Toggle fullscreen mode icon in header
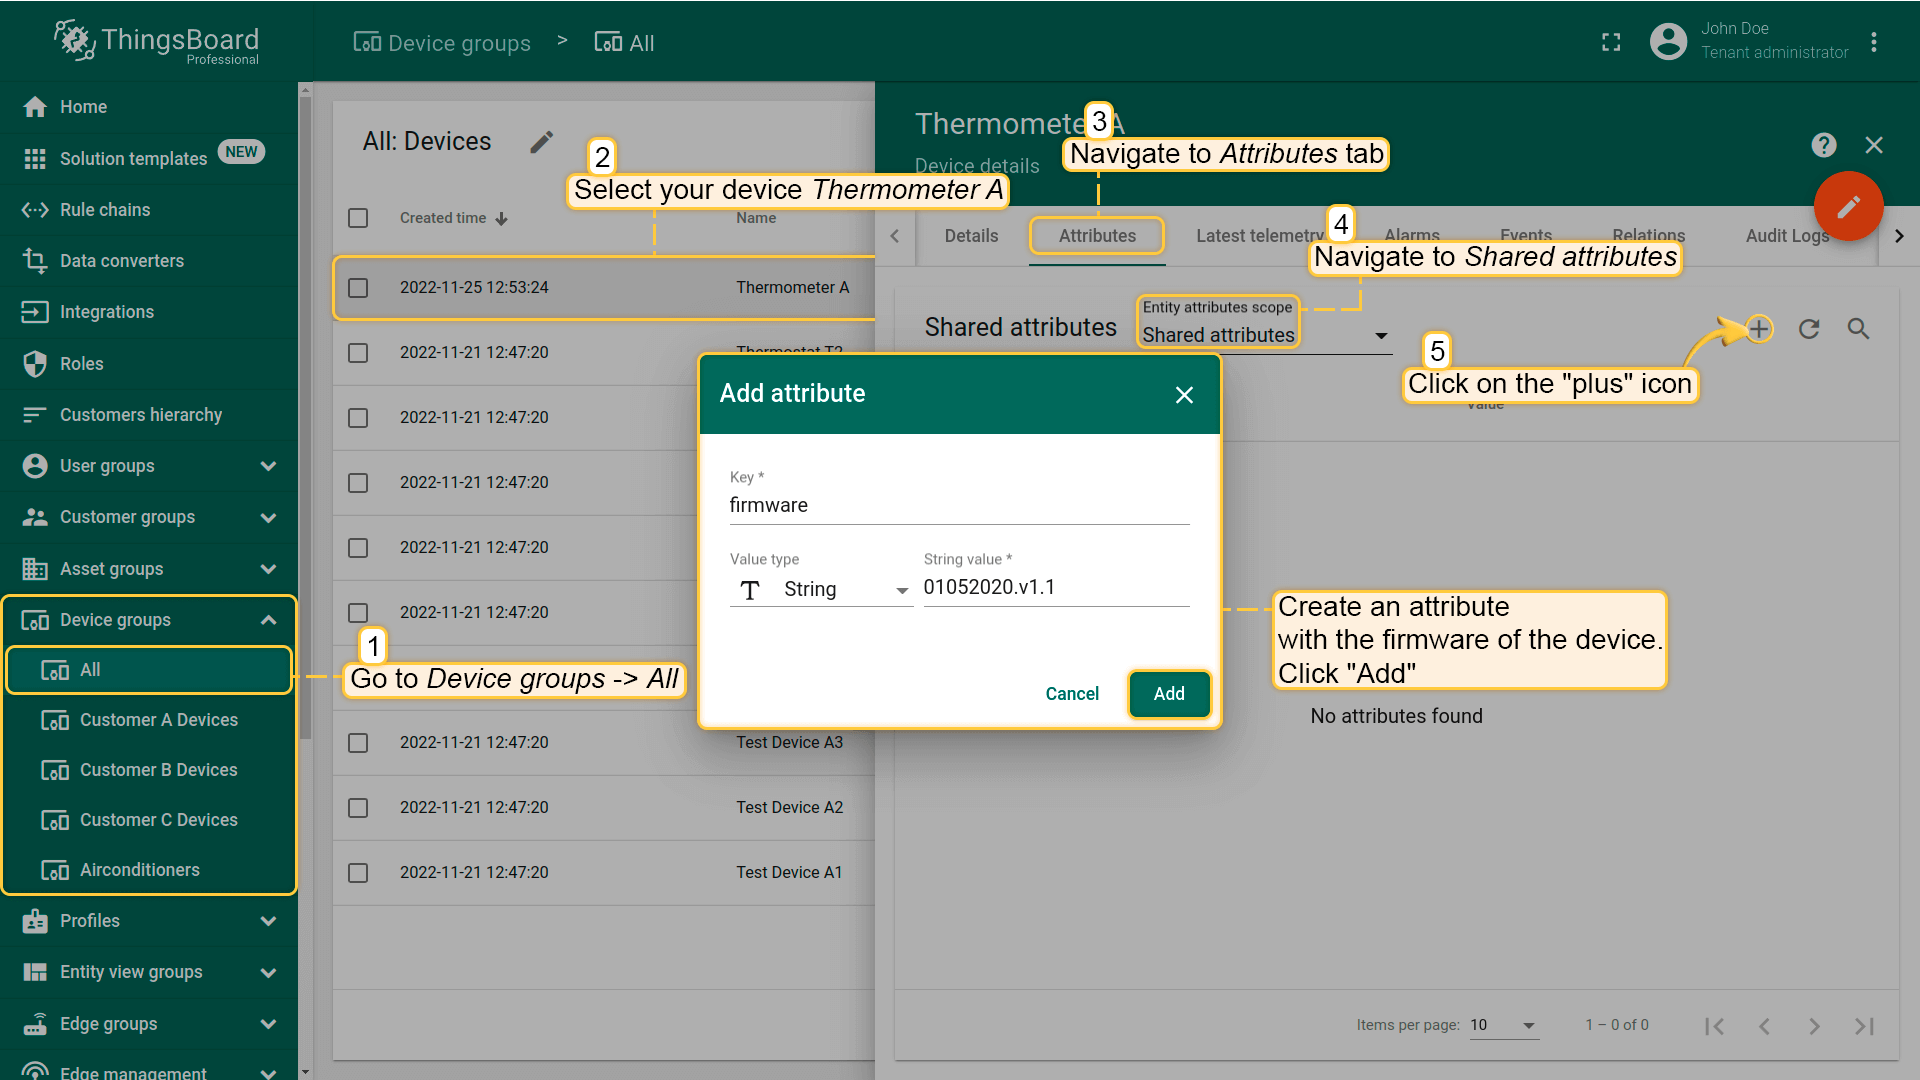This screenshot has width=1920, height=1080. [1611, 42]
